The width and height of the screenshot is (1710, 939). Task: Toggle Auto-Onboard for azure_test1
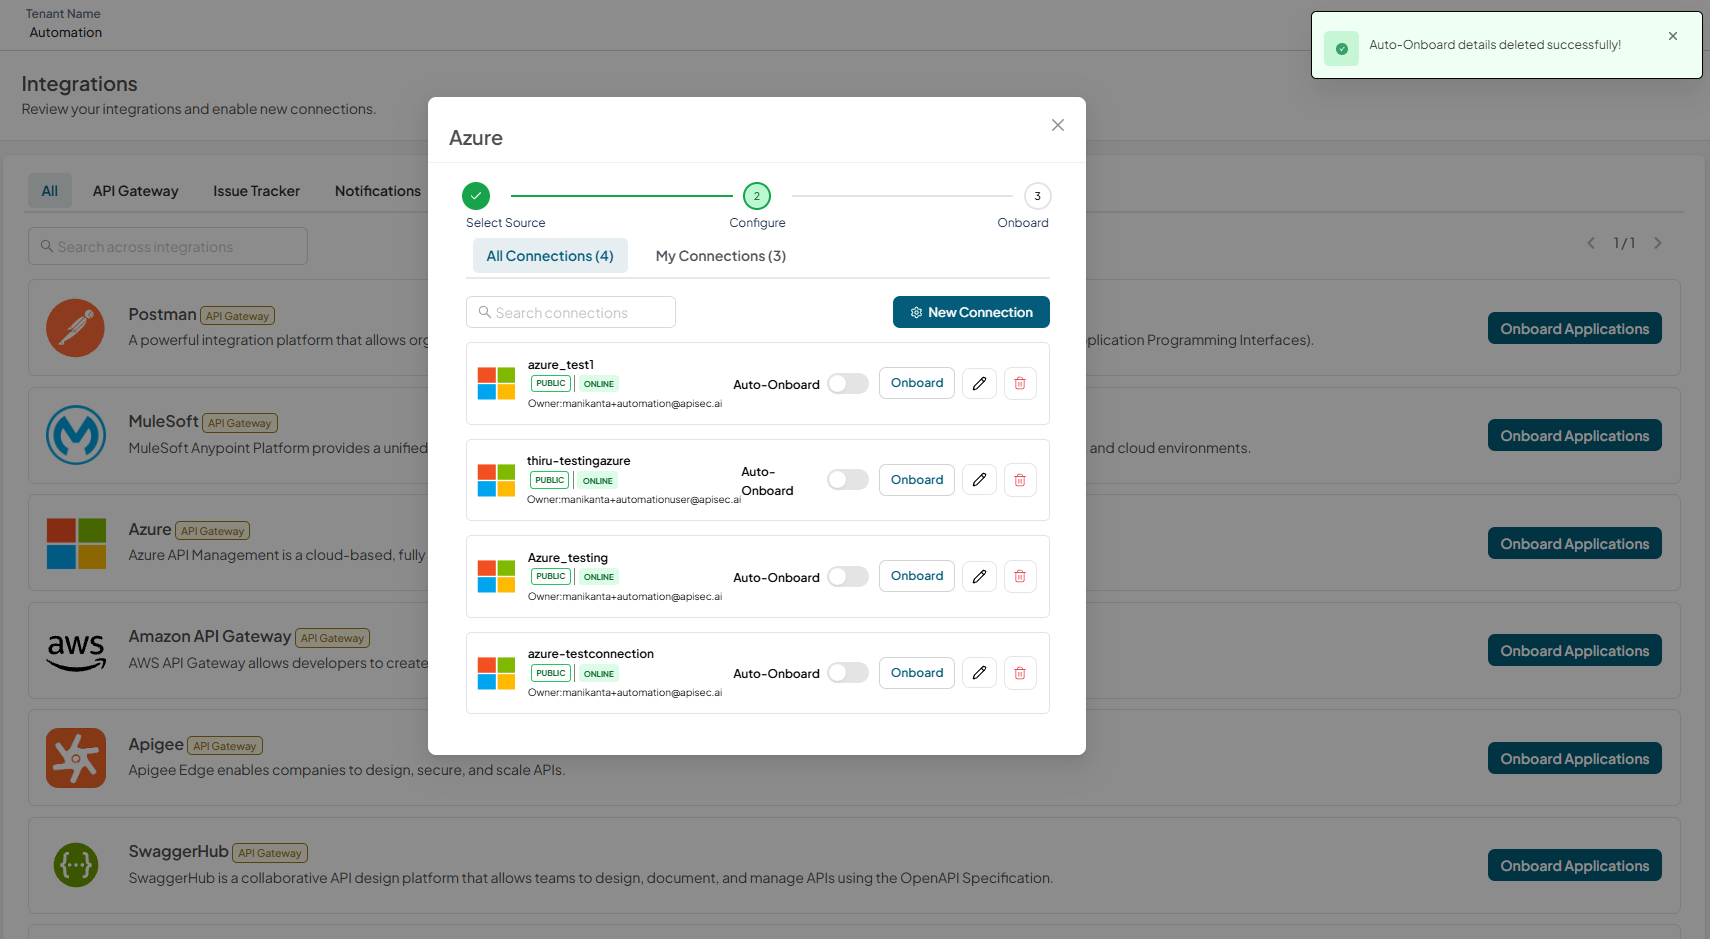[848, 384]
